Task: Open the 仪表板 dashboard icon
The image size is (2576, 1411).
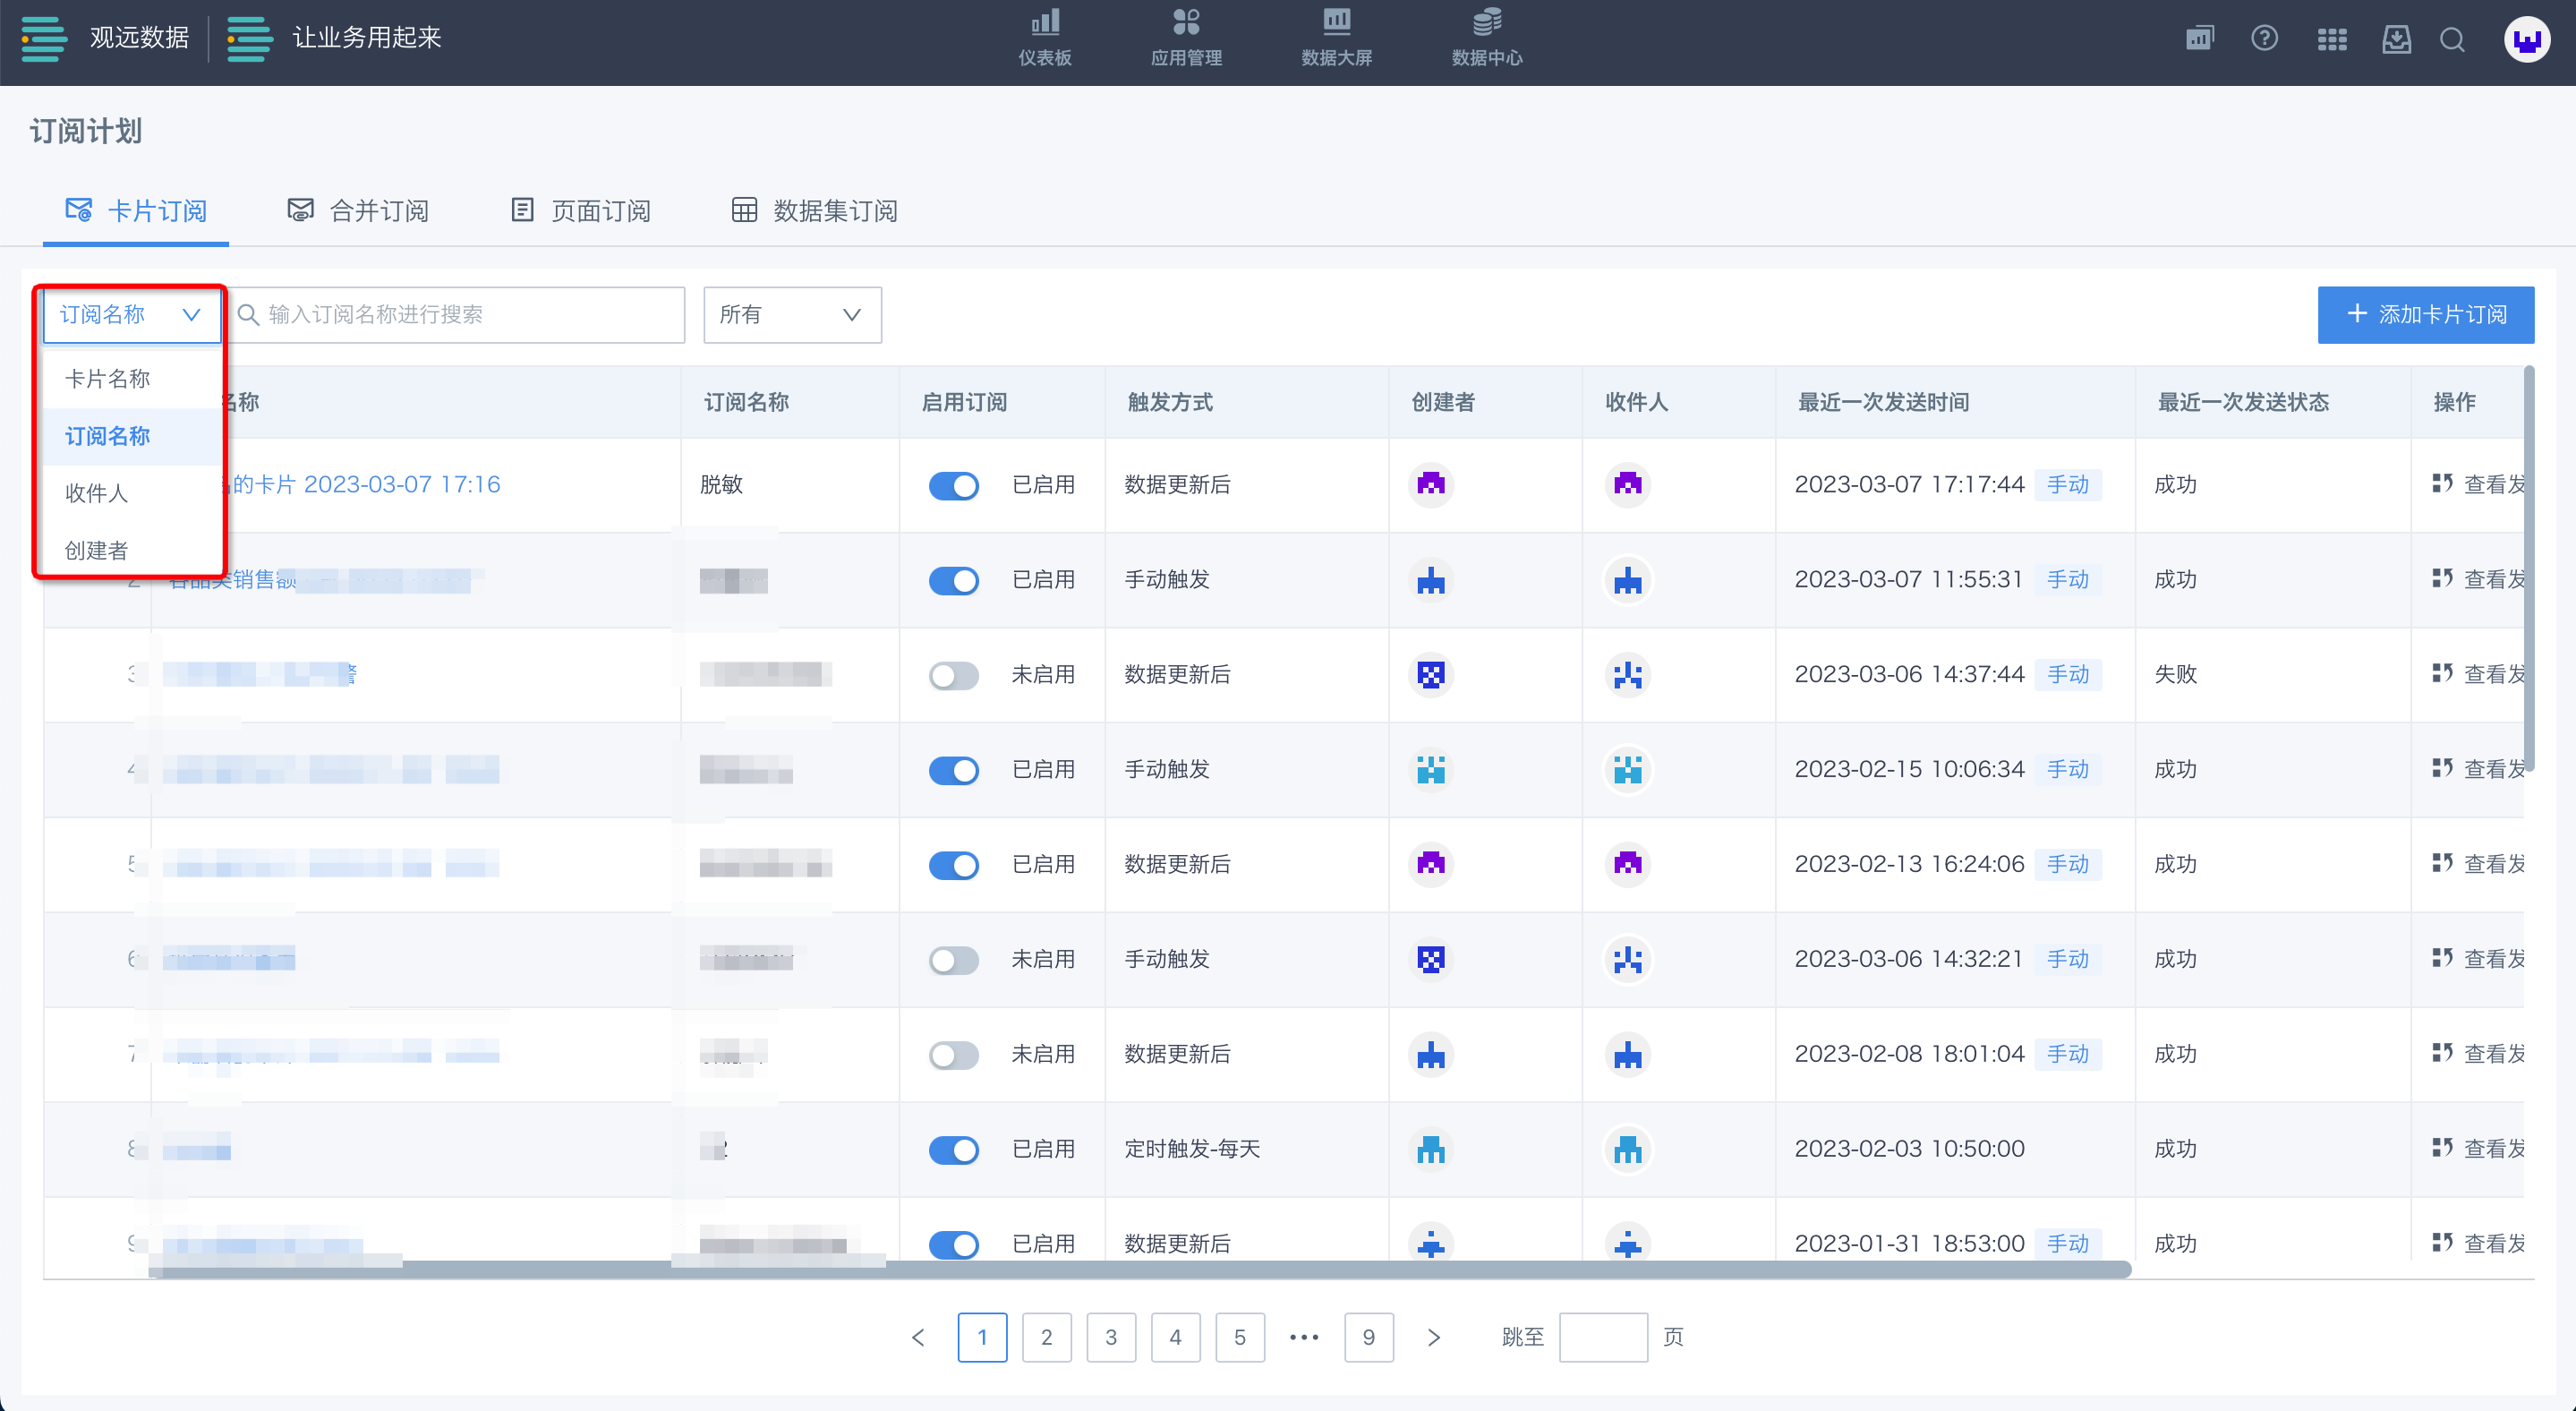Action: 1044,38
